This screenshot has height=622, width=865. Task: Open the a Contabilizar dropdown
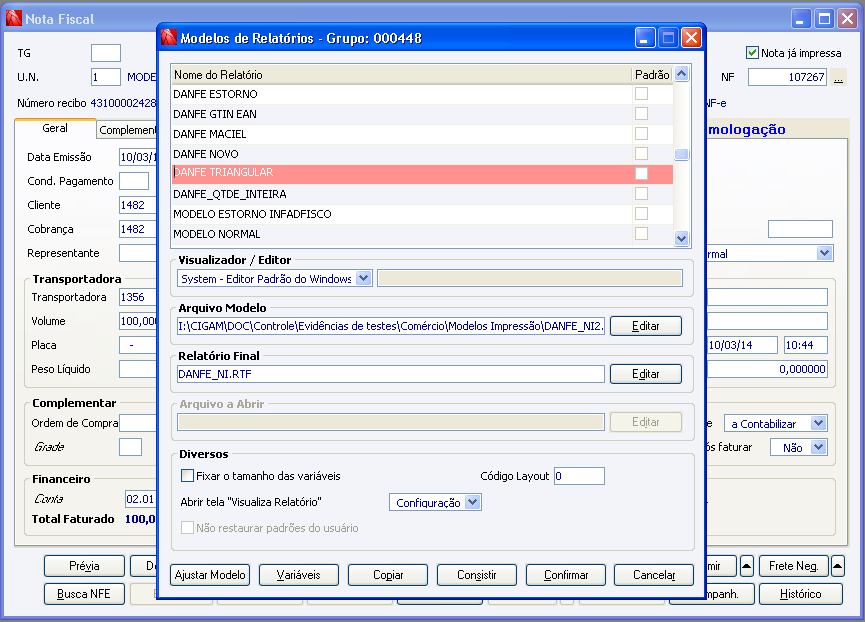click(x=819, y=423)
